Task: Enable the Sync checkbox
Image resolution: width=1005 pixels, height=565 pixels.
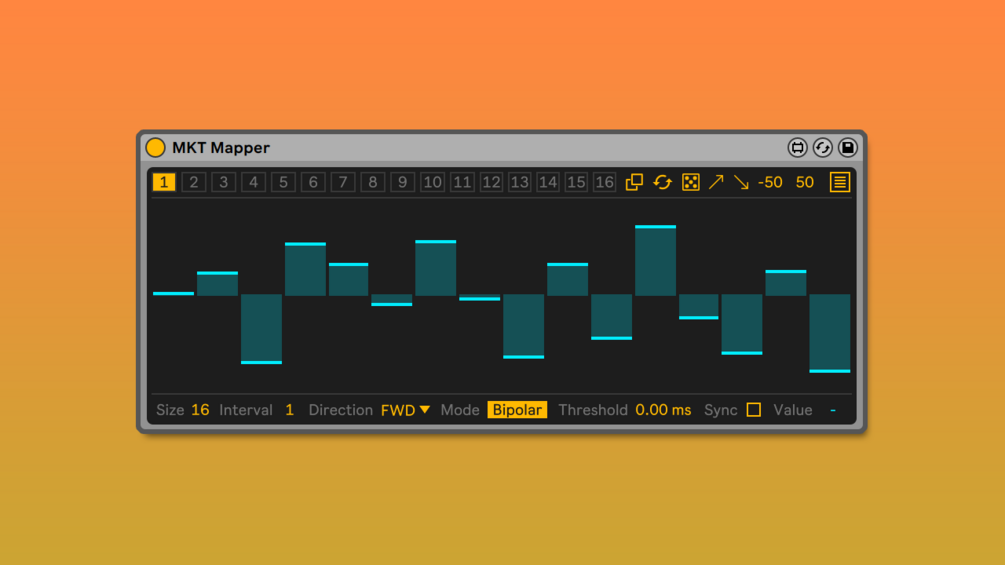Action: coord(754,409)
